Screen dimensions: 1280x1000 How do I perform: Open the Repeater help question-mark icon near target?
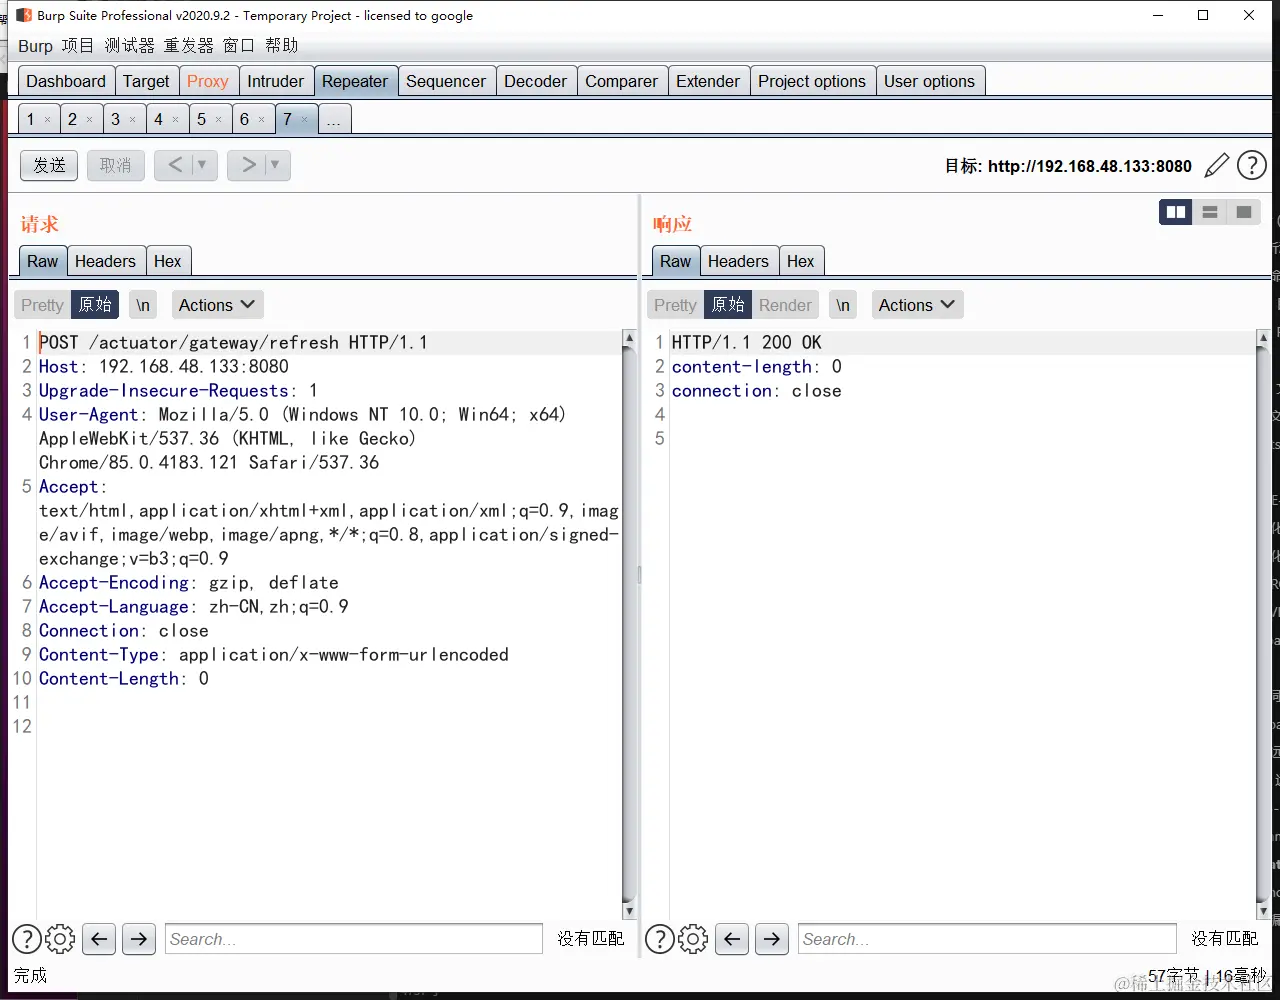[x=1252, y=165]
